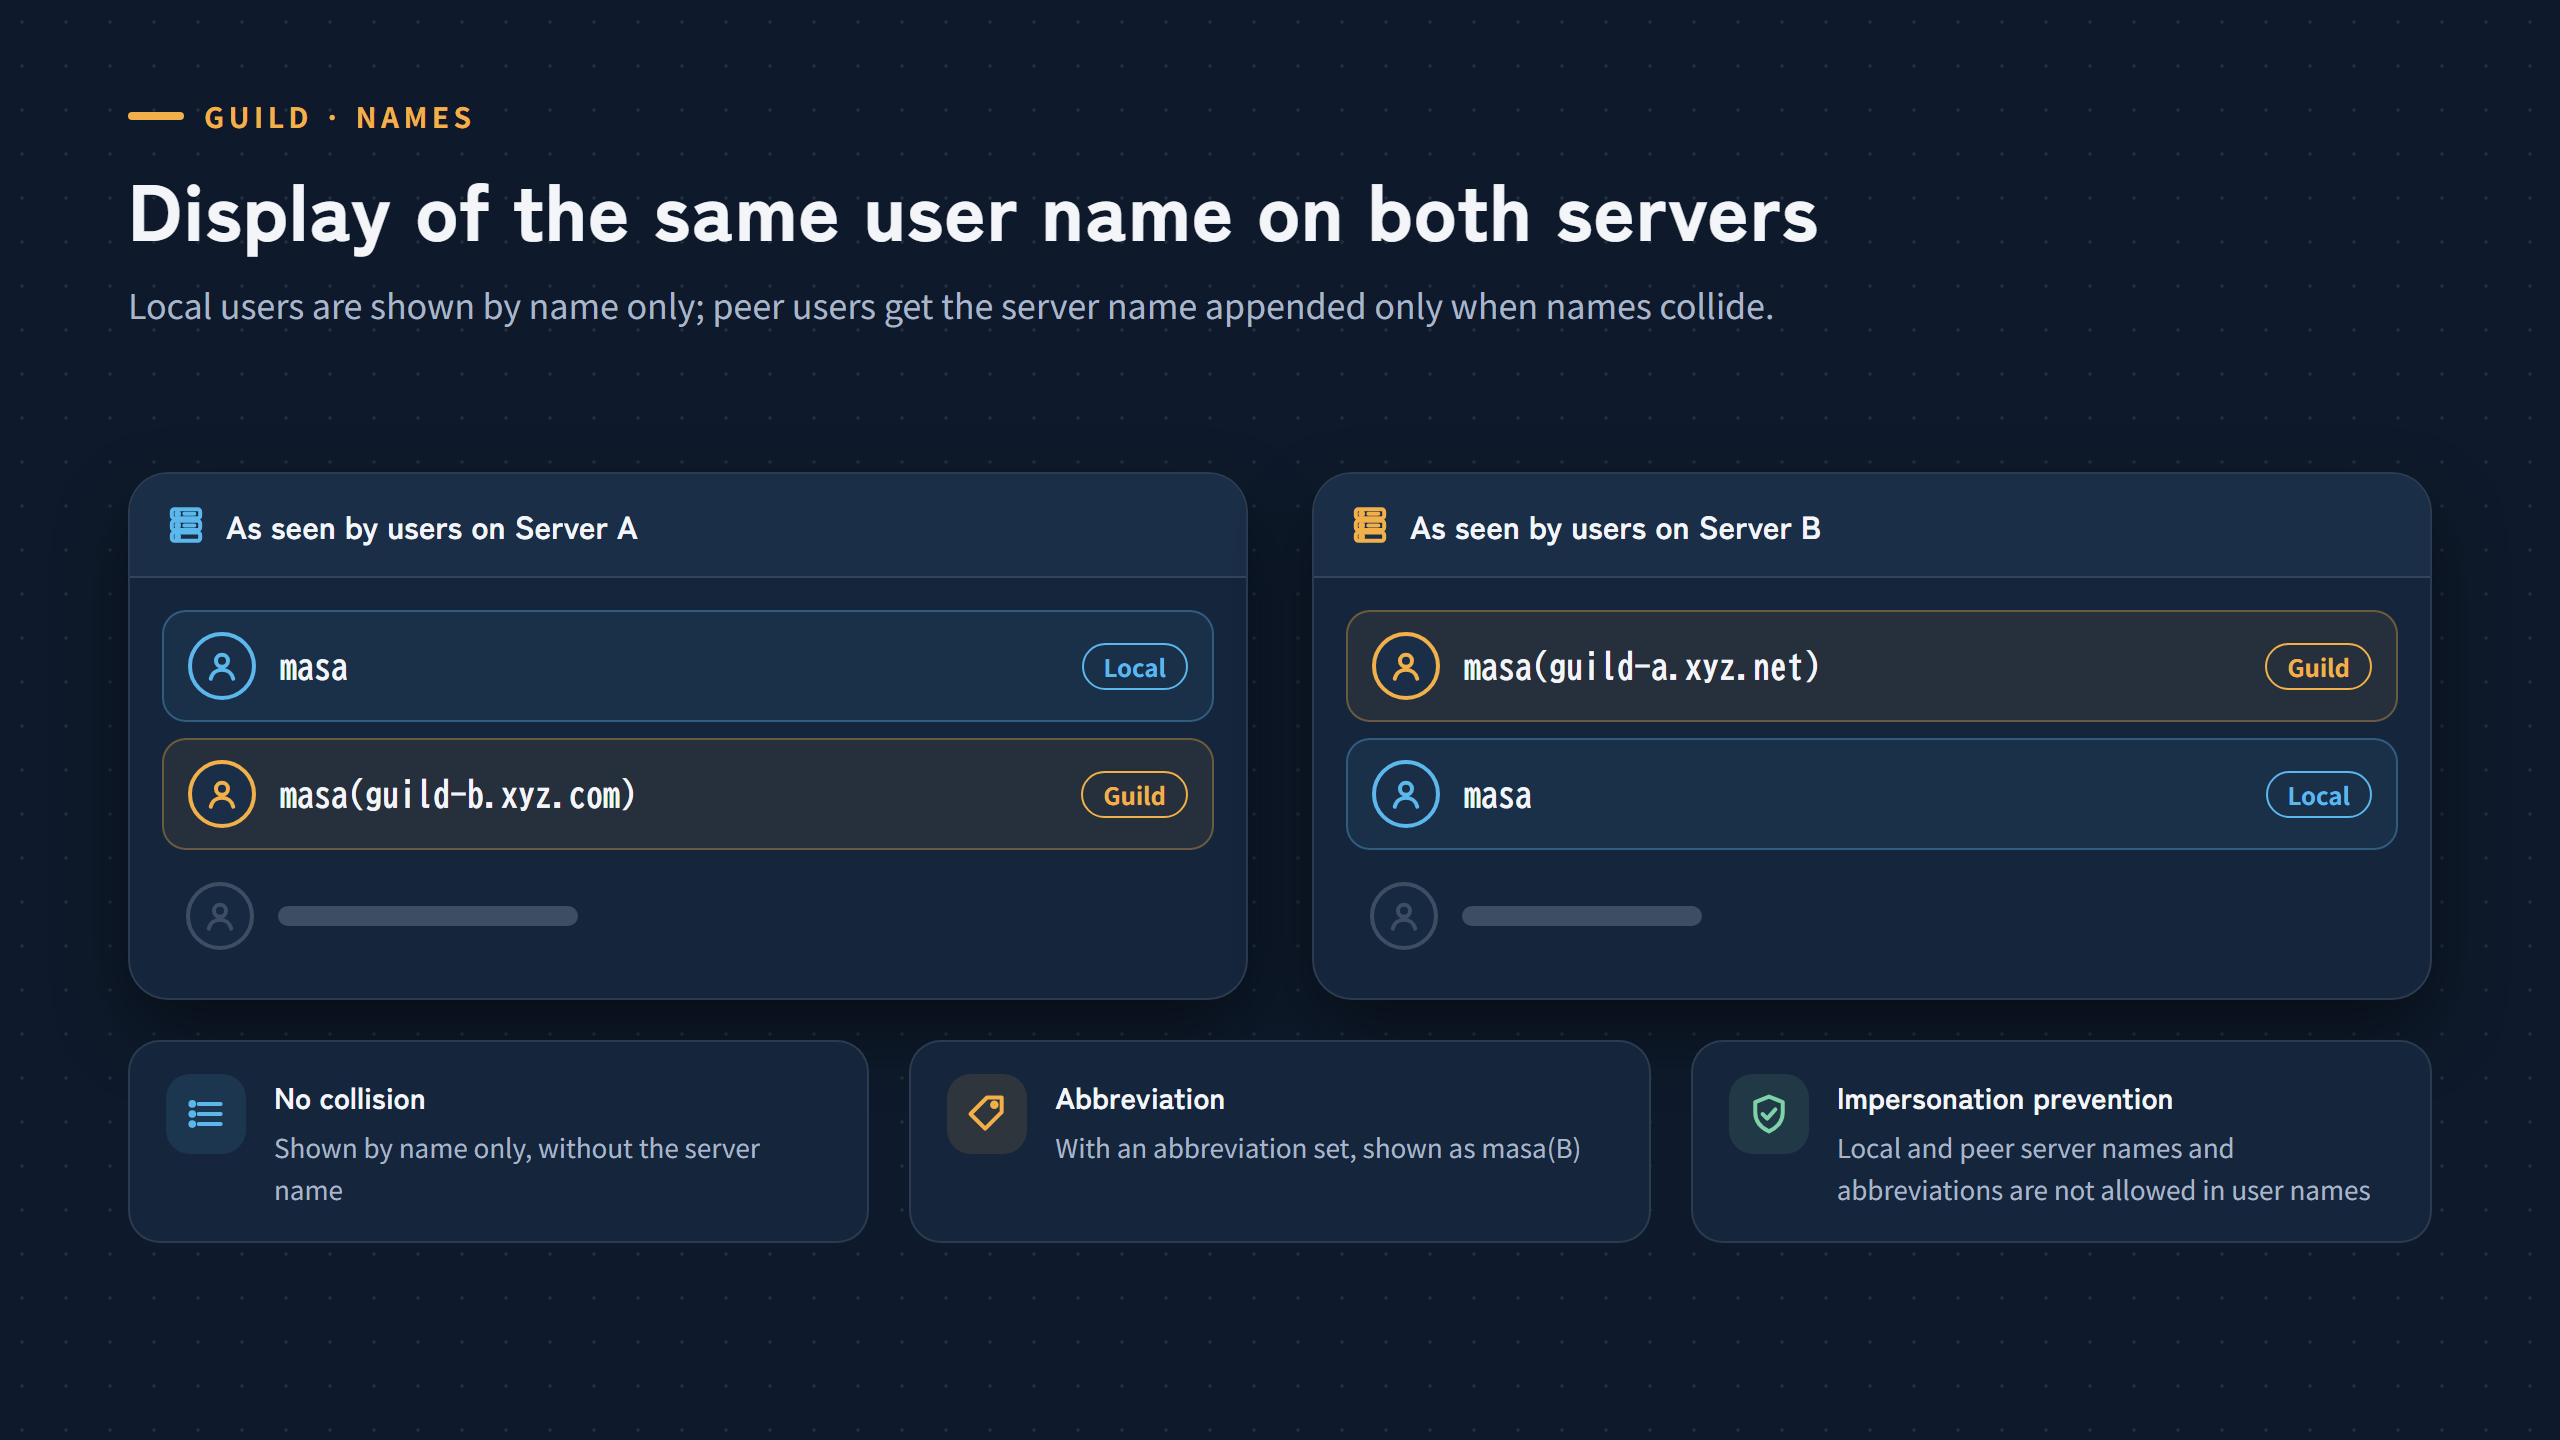Click the Guild badge on masa(guild-b.xyz.com) row
The height and width of the screenshot is (1440, 2560).
[x=1135, y=795]
